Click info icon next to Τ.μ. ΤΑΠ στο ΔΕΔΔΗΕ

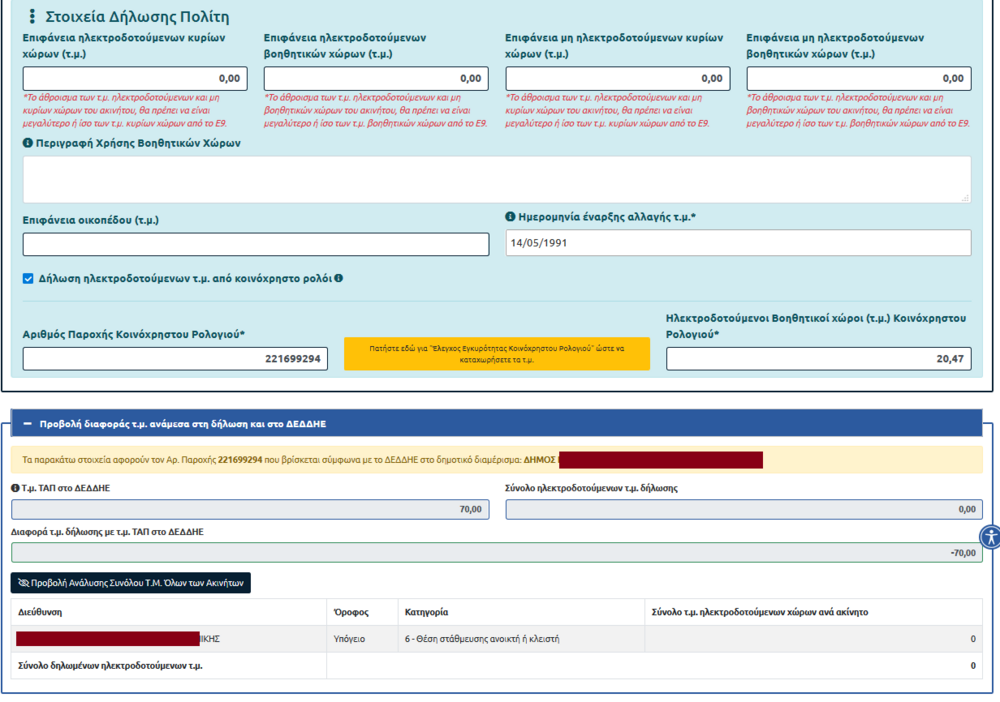(16, 488)
